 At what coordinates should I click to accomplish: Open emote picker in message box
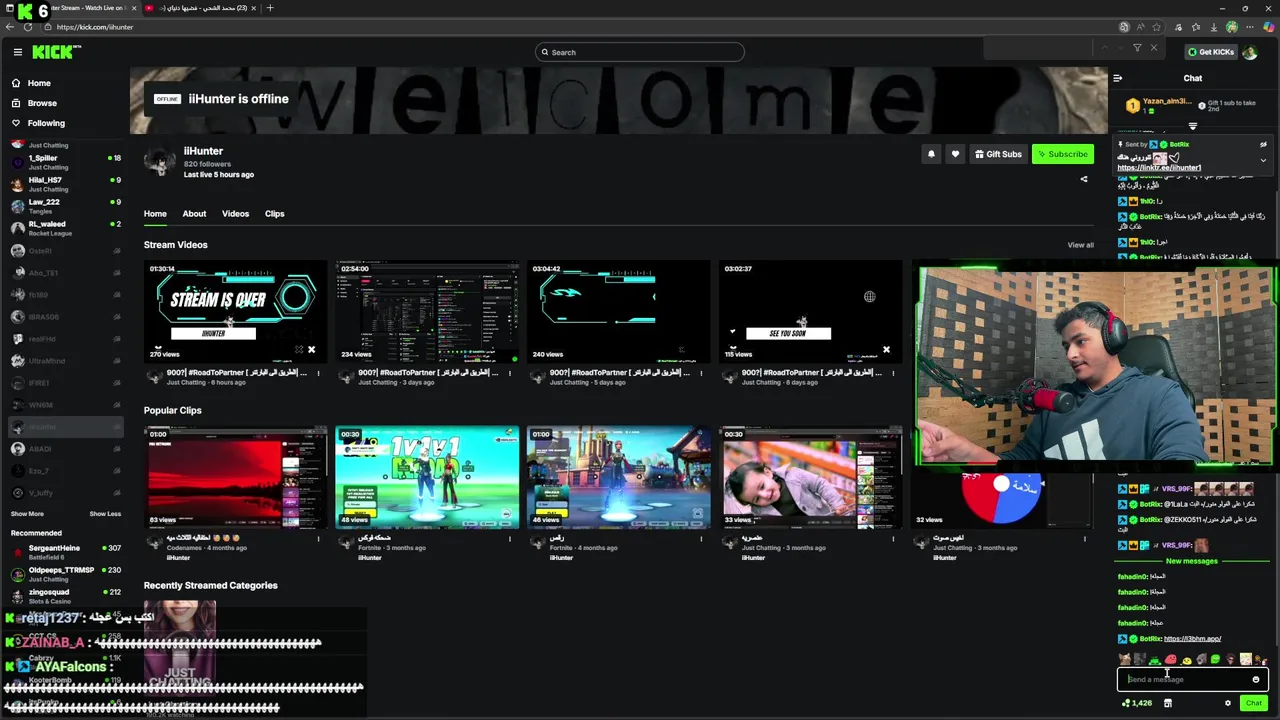(x=1256, y=679)
